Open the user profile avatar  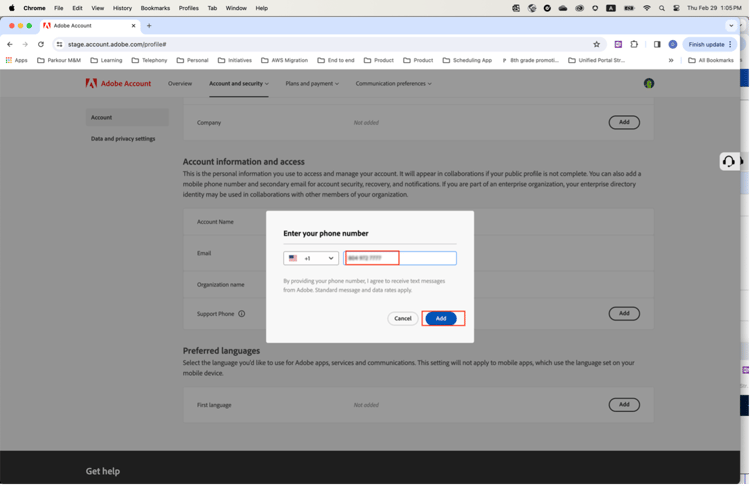(x=649, y=84)
